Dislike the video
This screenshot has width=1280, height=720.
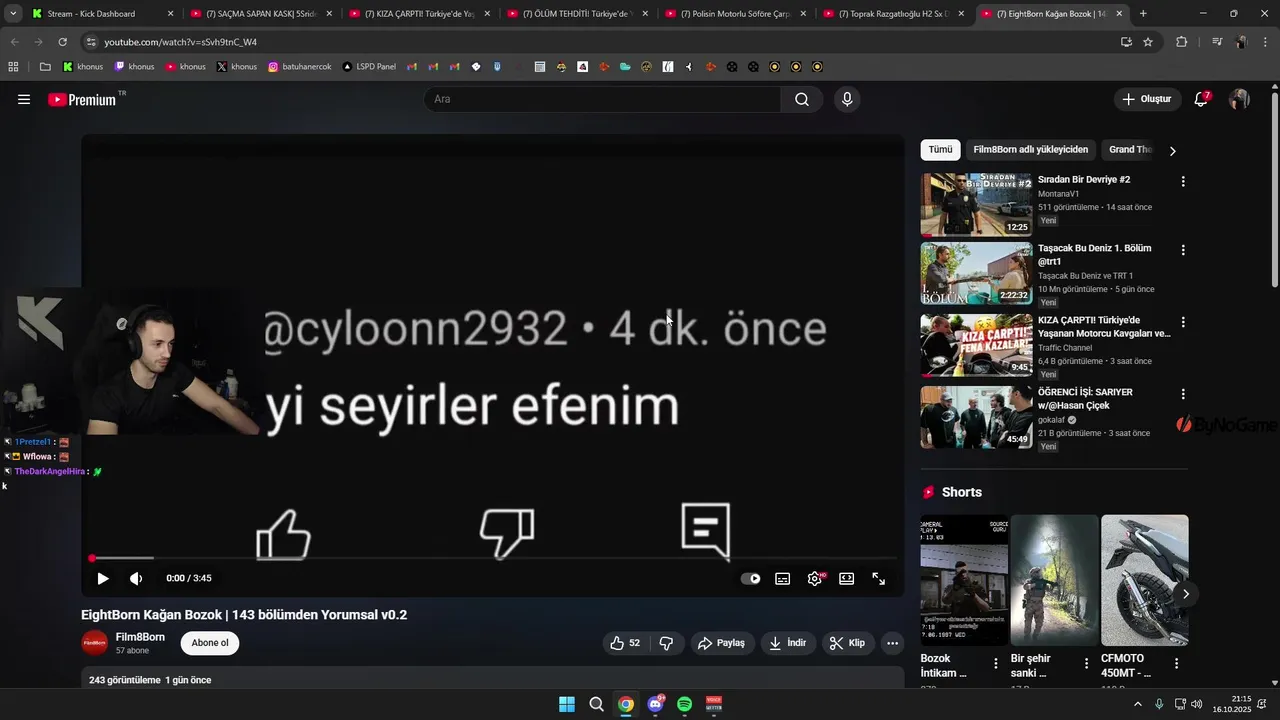(666, 643)
